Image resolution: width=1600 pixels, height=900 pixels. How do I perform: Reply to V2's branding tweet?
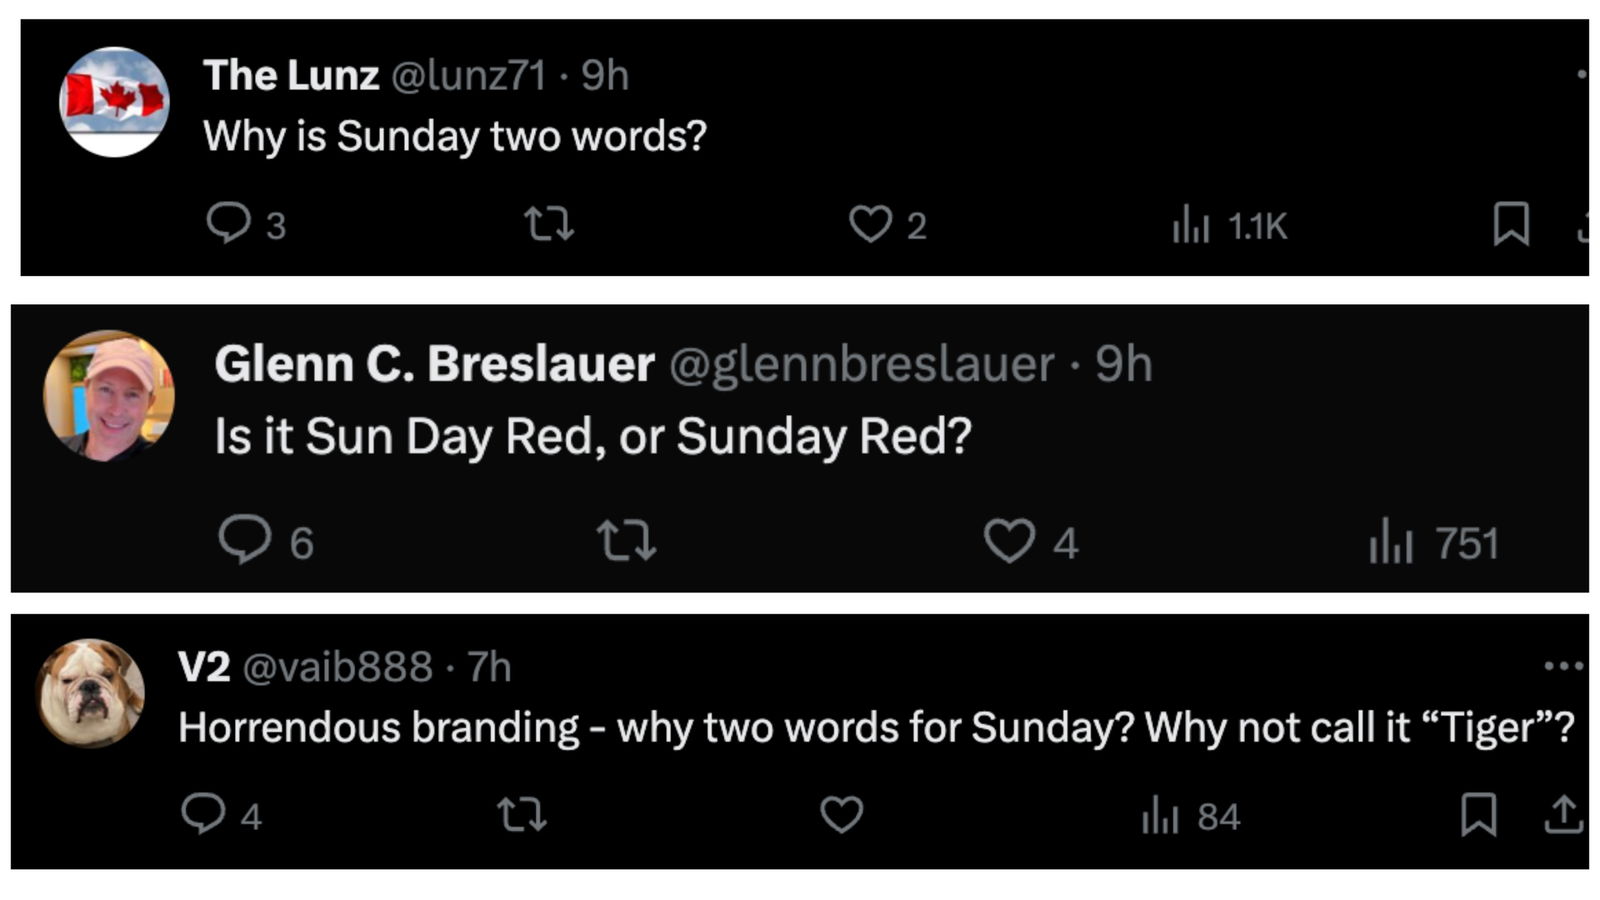[203, 814]
